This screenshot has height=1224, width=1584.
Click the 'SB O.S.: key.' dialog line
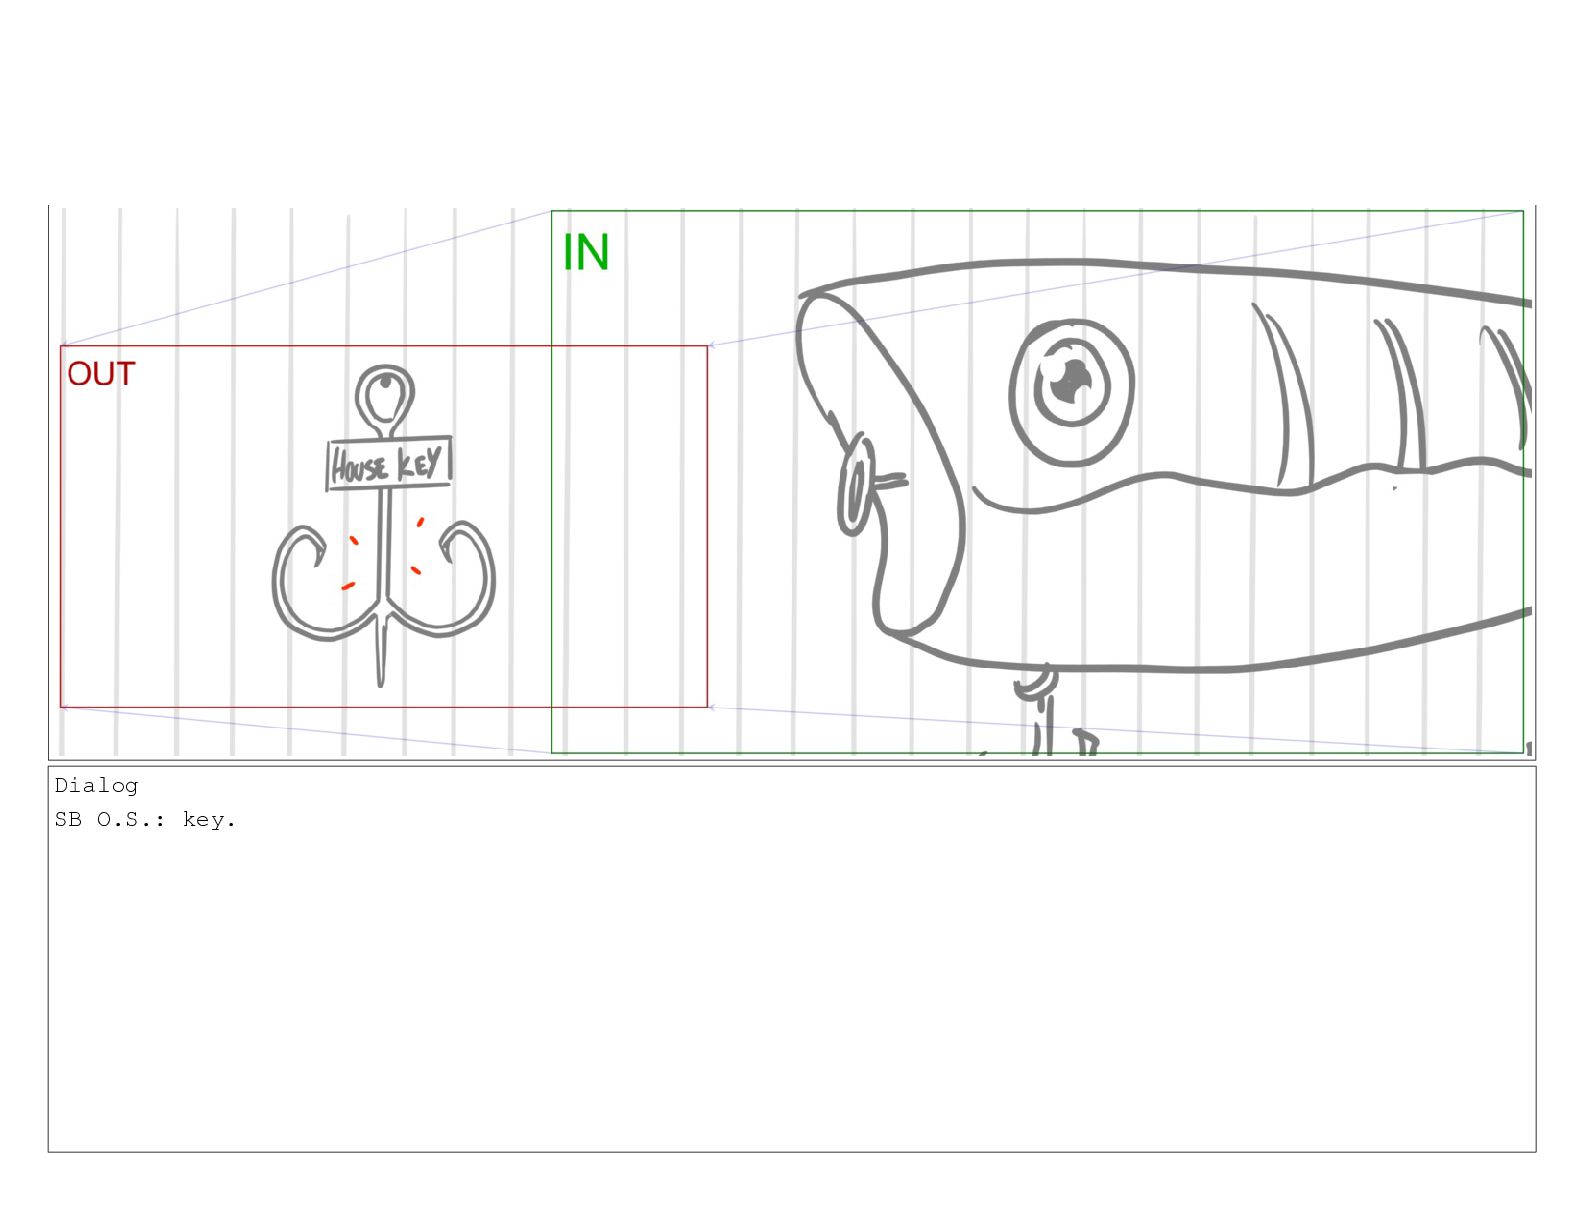point(145,820)
